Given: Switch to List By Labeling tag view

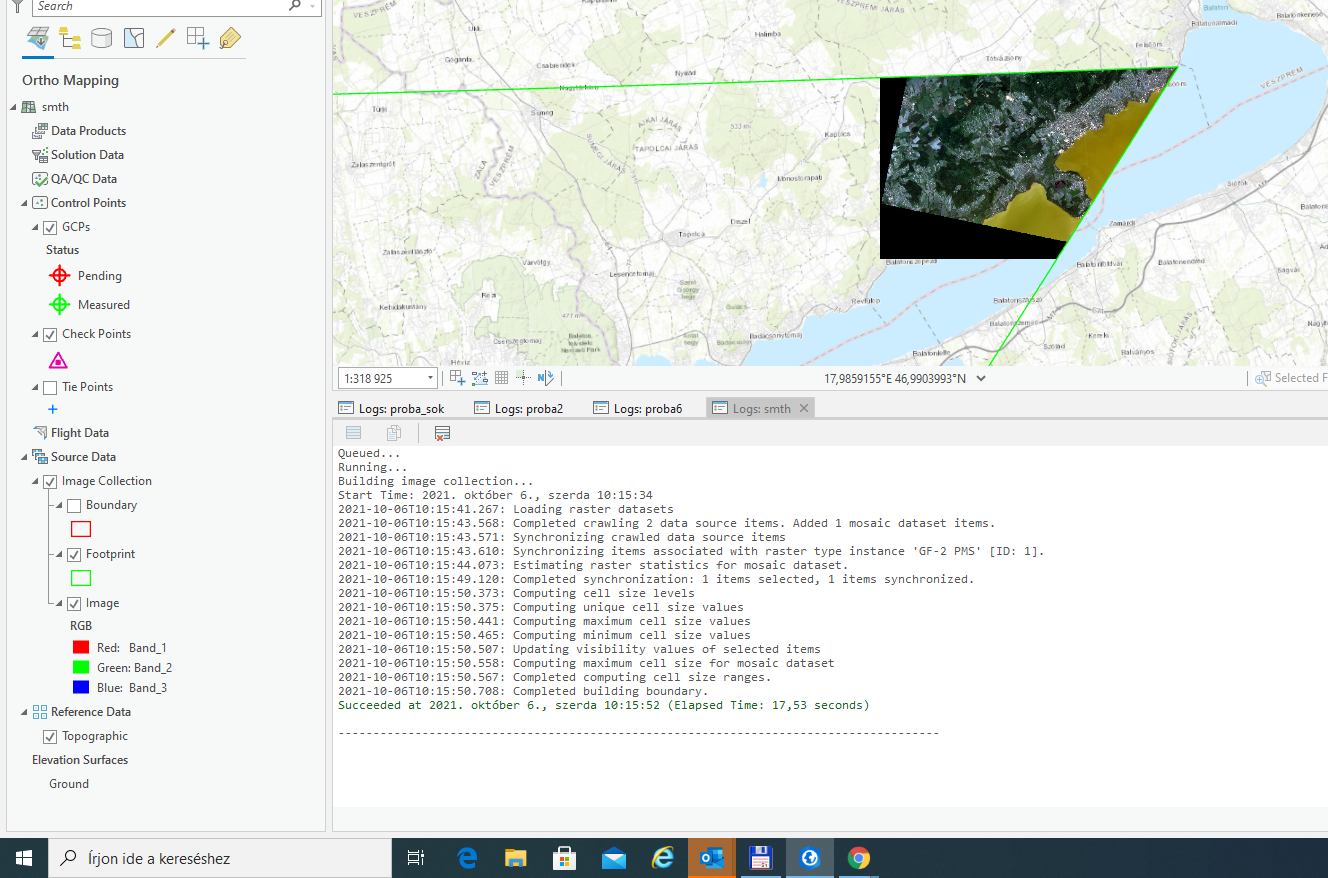Looking at the screenshot, I should (x=230, y=39).
